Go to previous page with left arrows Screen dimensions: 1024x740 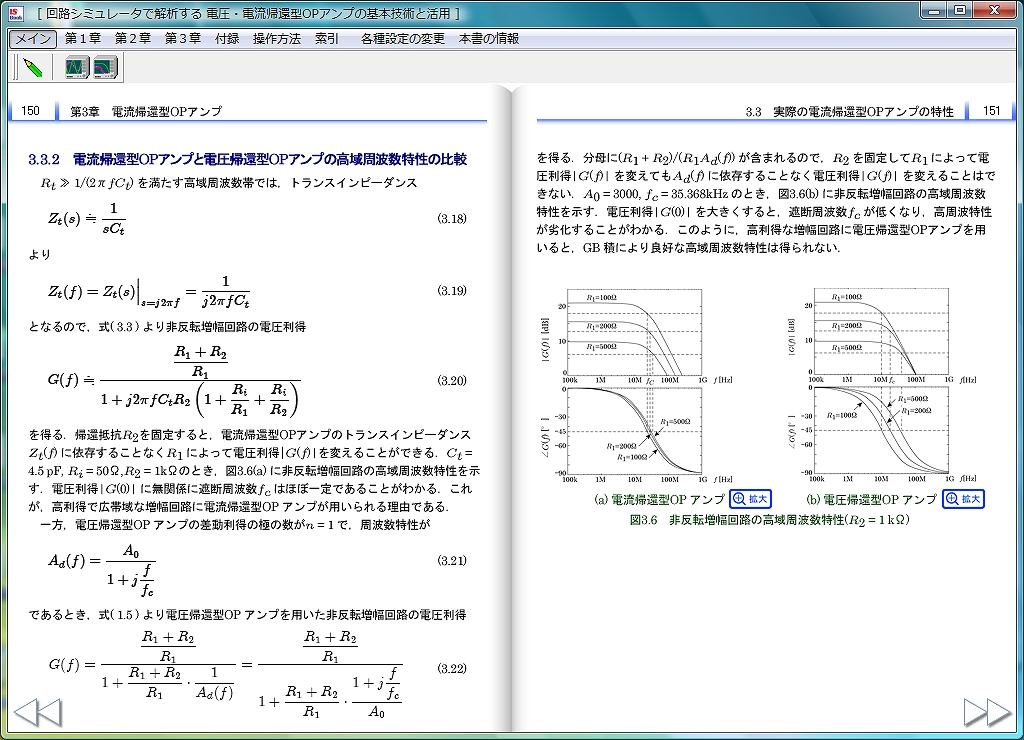coord(37,713)
